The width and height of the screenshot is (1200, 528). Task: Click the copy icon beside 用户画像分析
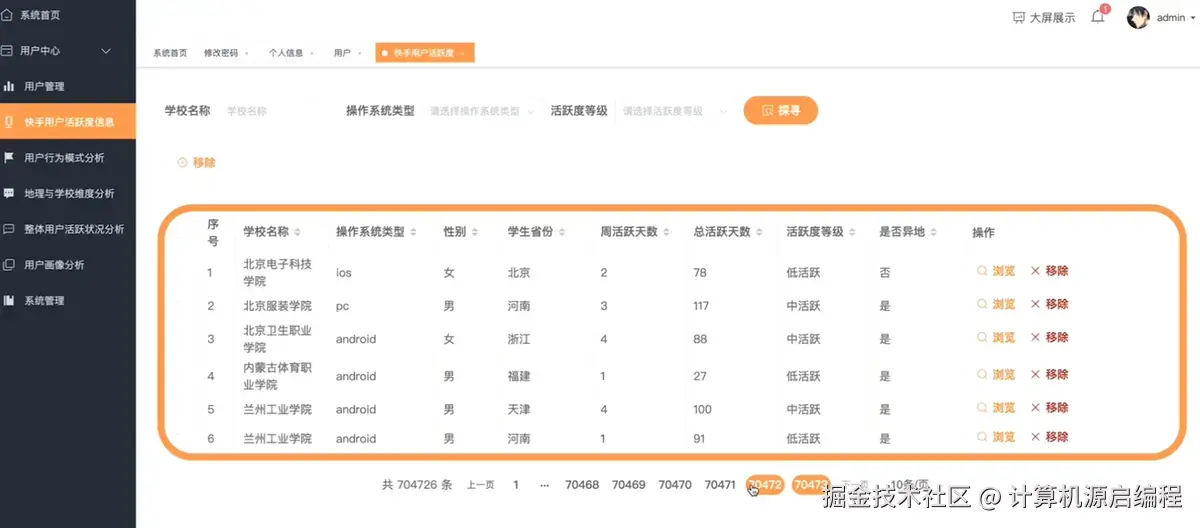click(9, 265)
